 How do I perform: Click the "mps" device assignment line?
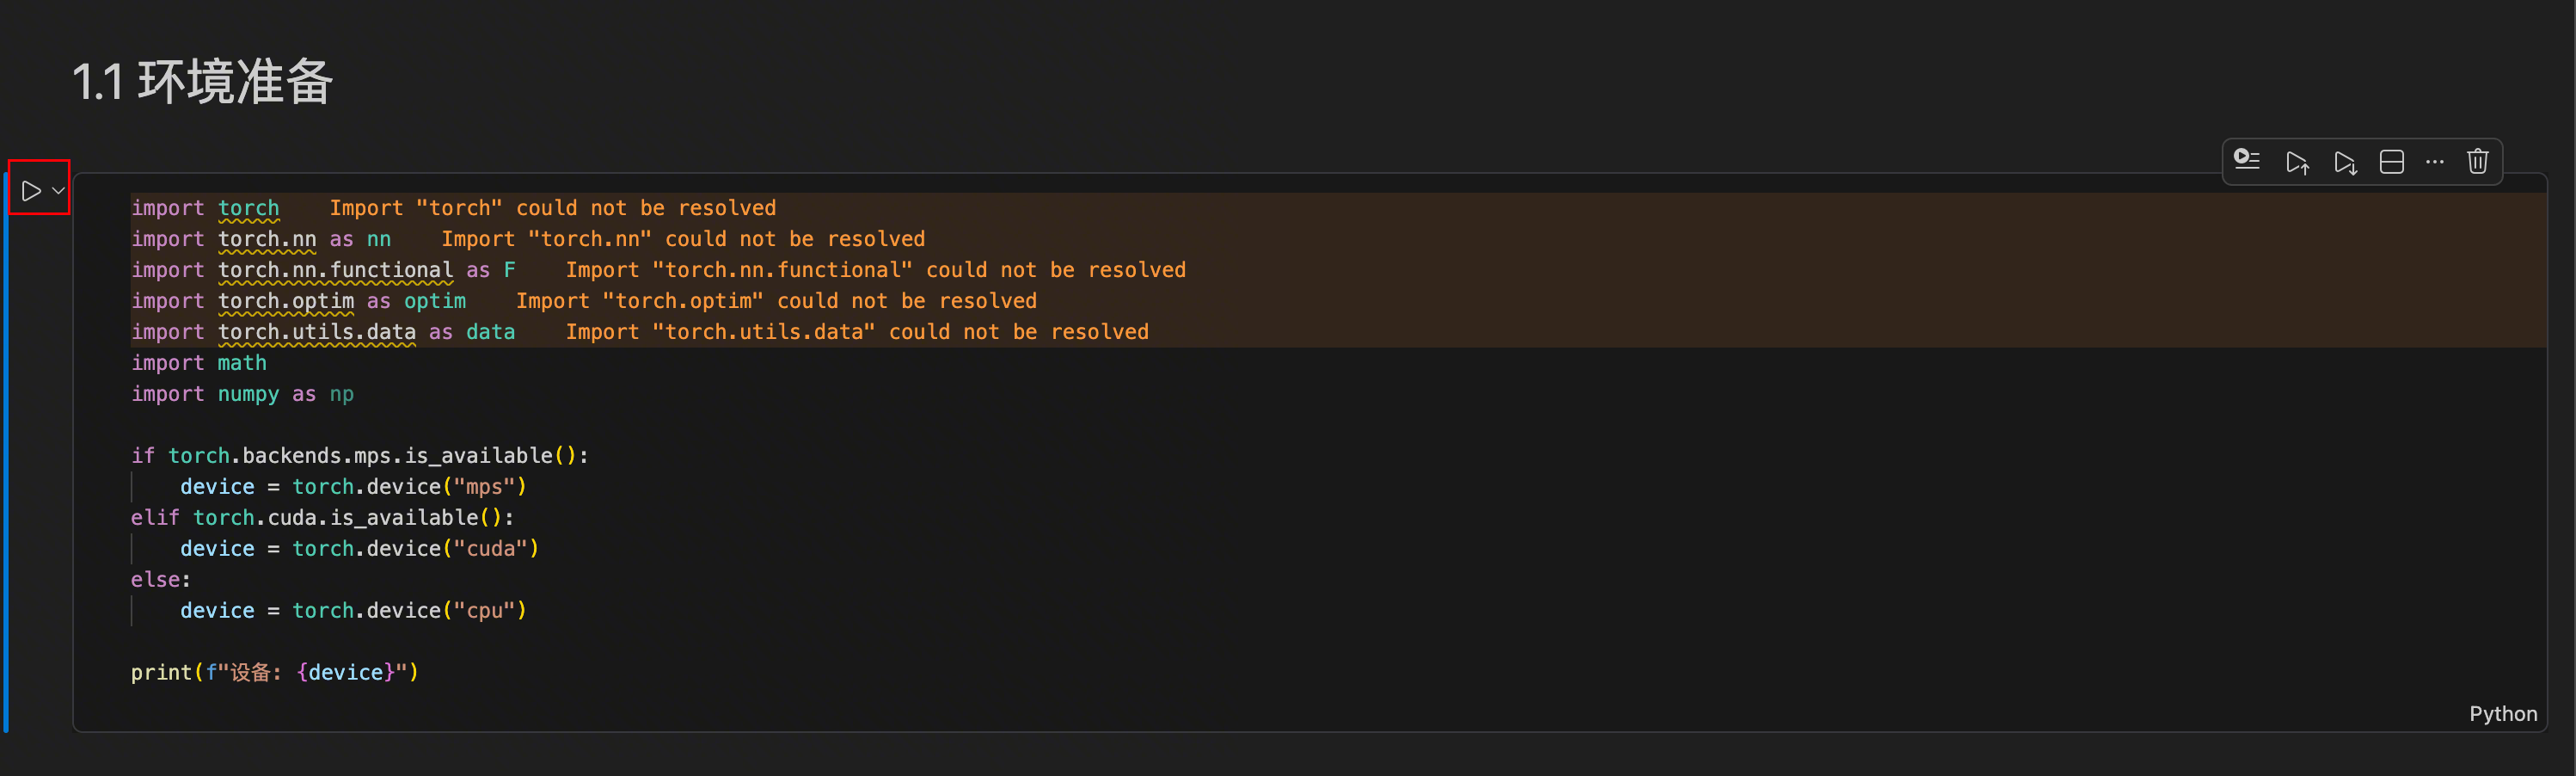click(353, 487)
